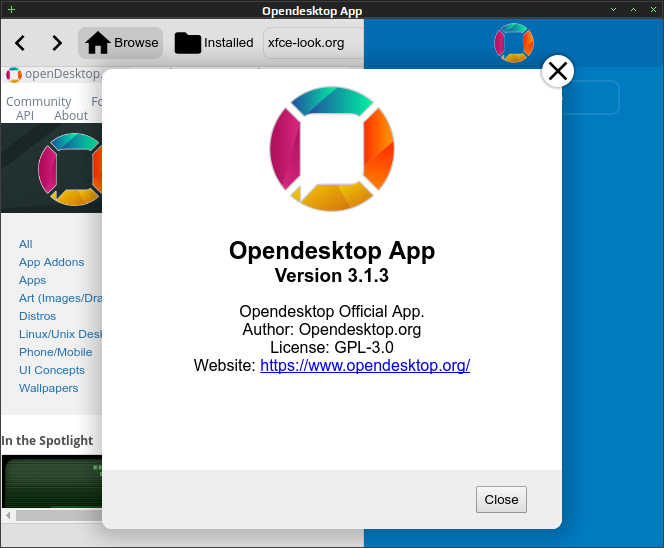
Task: Click the 'openDesktop' site title text
Action: pyautogui.click(x=63, y=74)
